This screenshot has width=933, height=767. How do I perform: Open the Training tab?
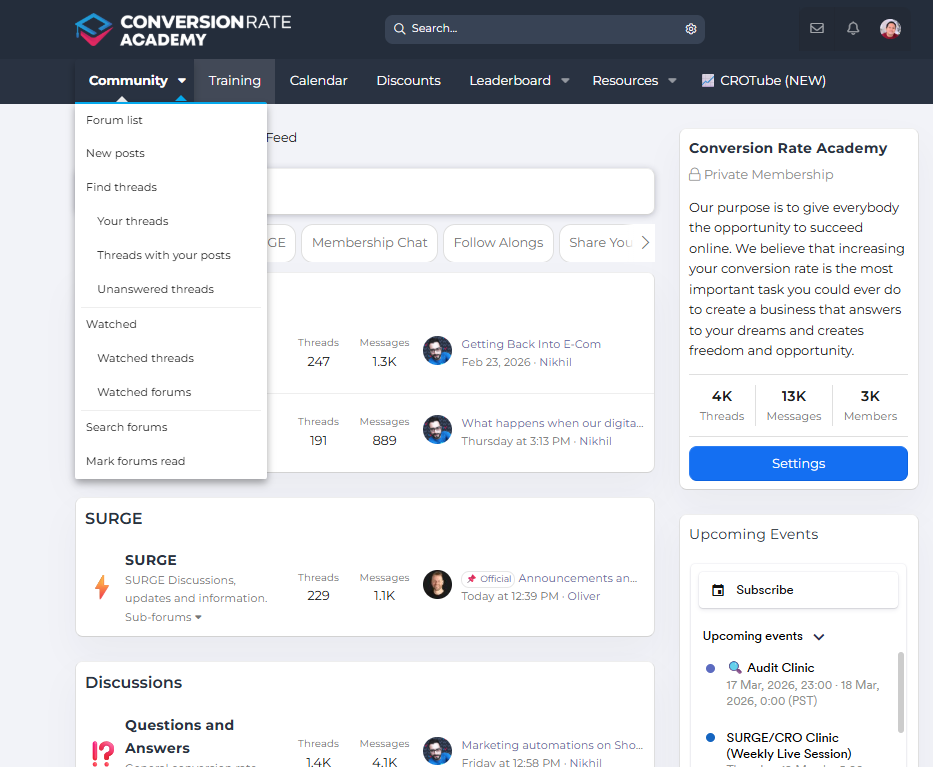coord(234,80)
